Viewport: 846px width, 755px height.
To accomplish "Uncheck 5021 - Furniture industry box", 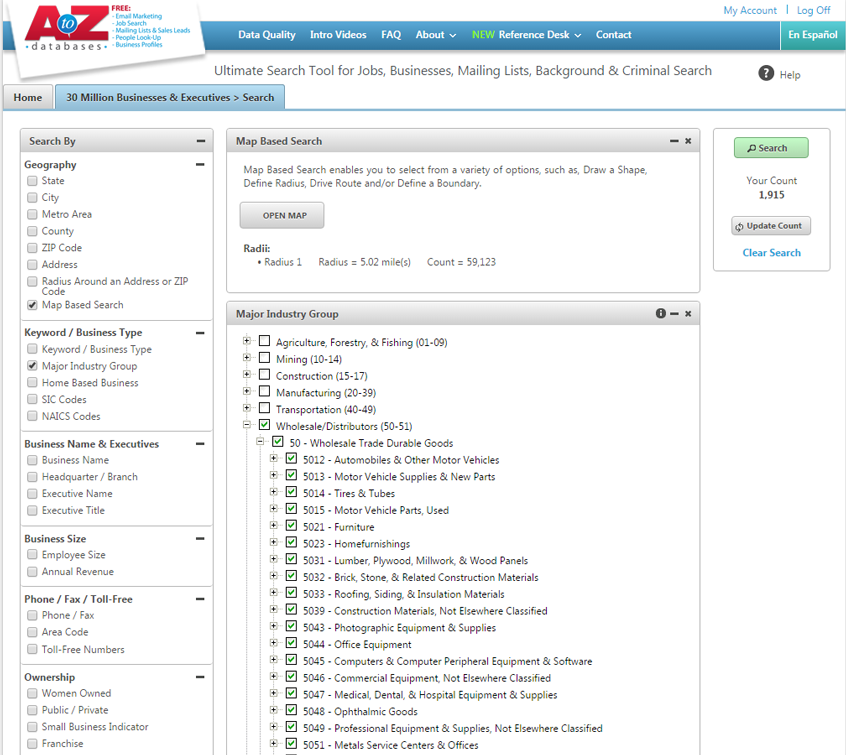I will (291, 526).
